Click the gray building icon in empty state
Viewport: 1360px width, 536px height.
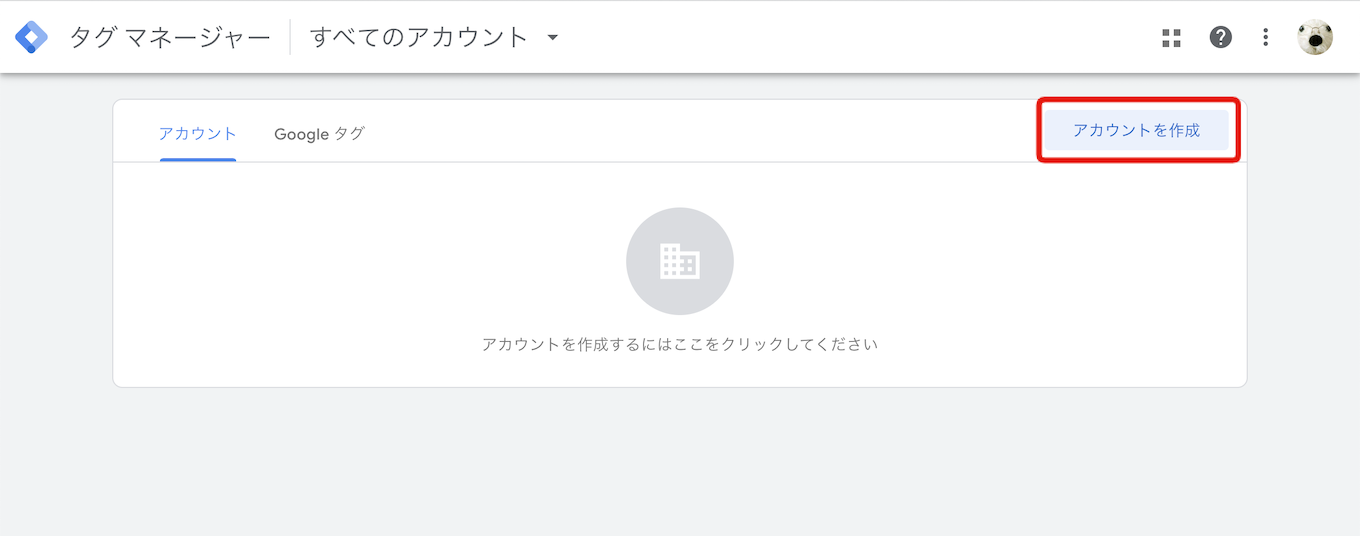pos(680,261)
